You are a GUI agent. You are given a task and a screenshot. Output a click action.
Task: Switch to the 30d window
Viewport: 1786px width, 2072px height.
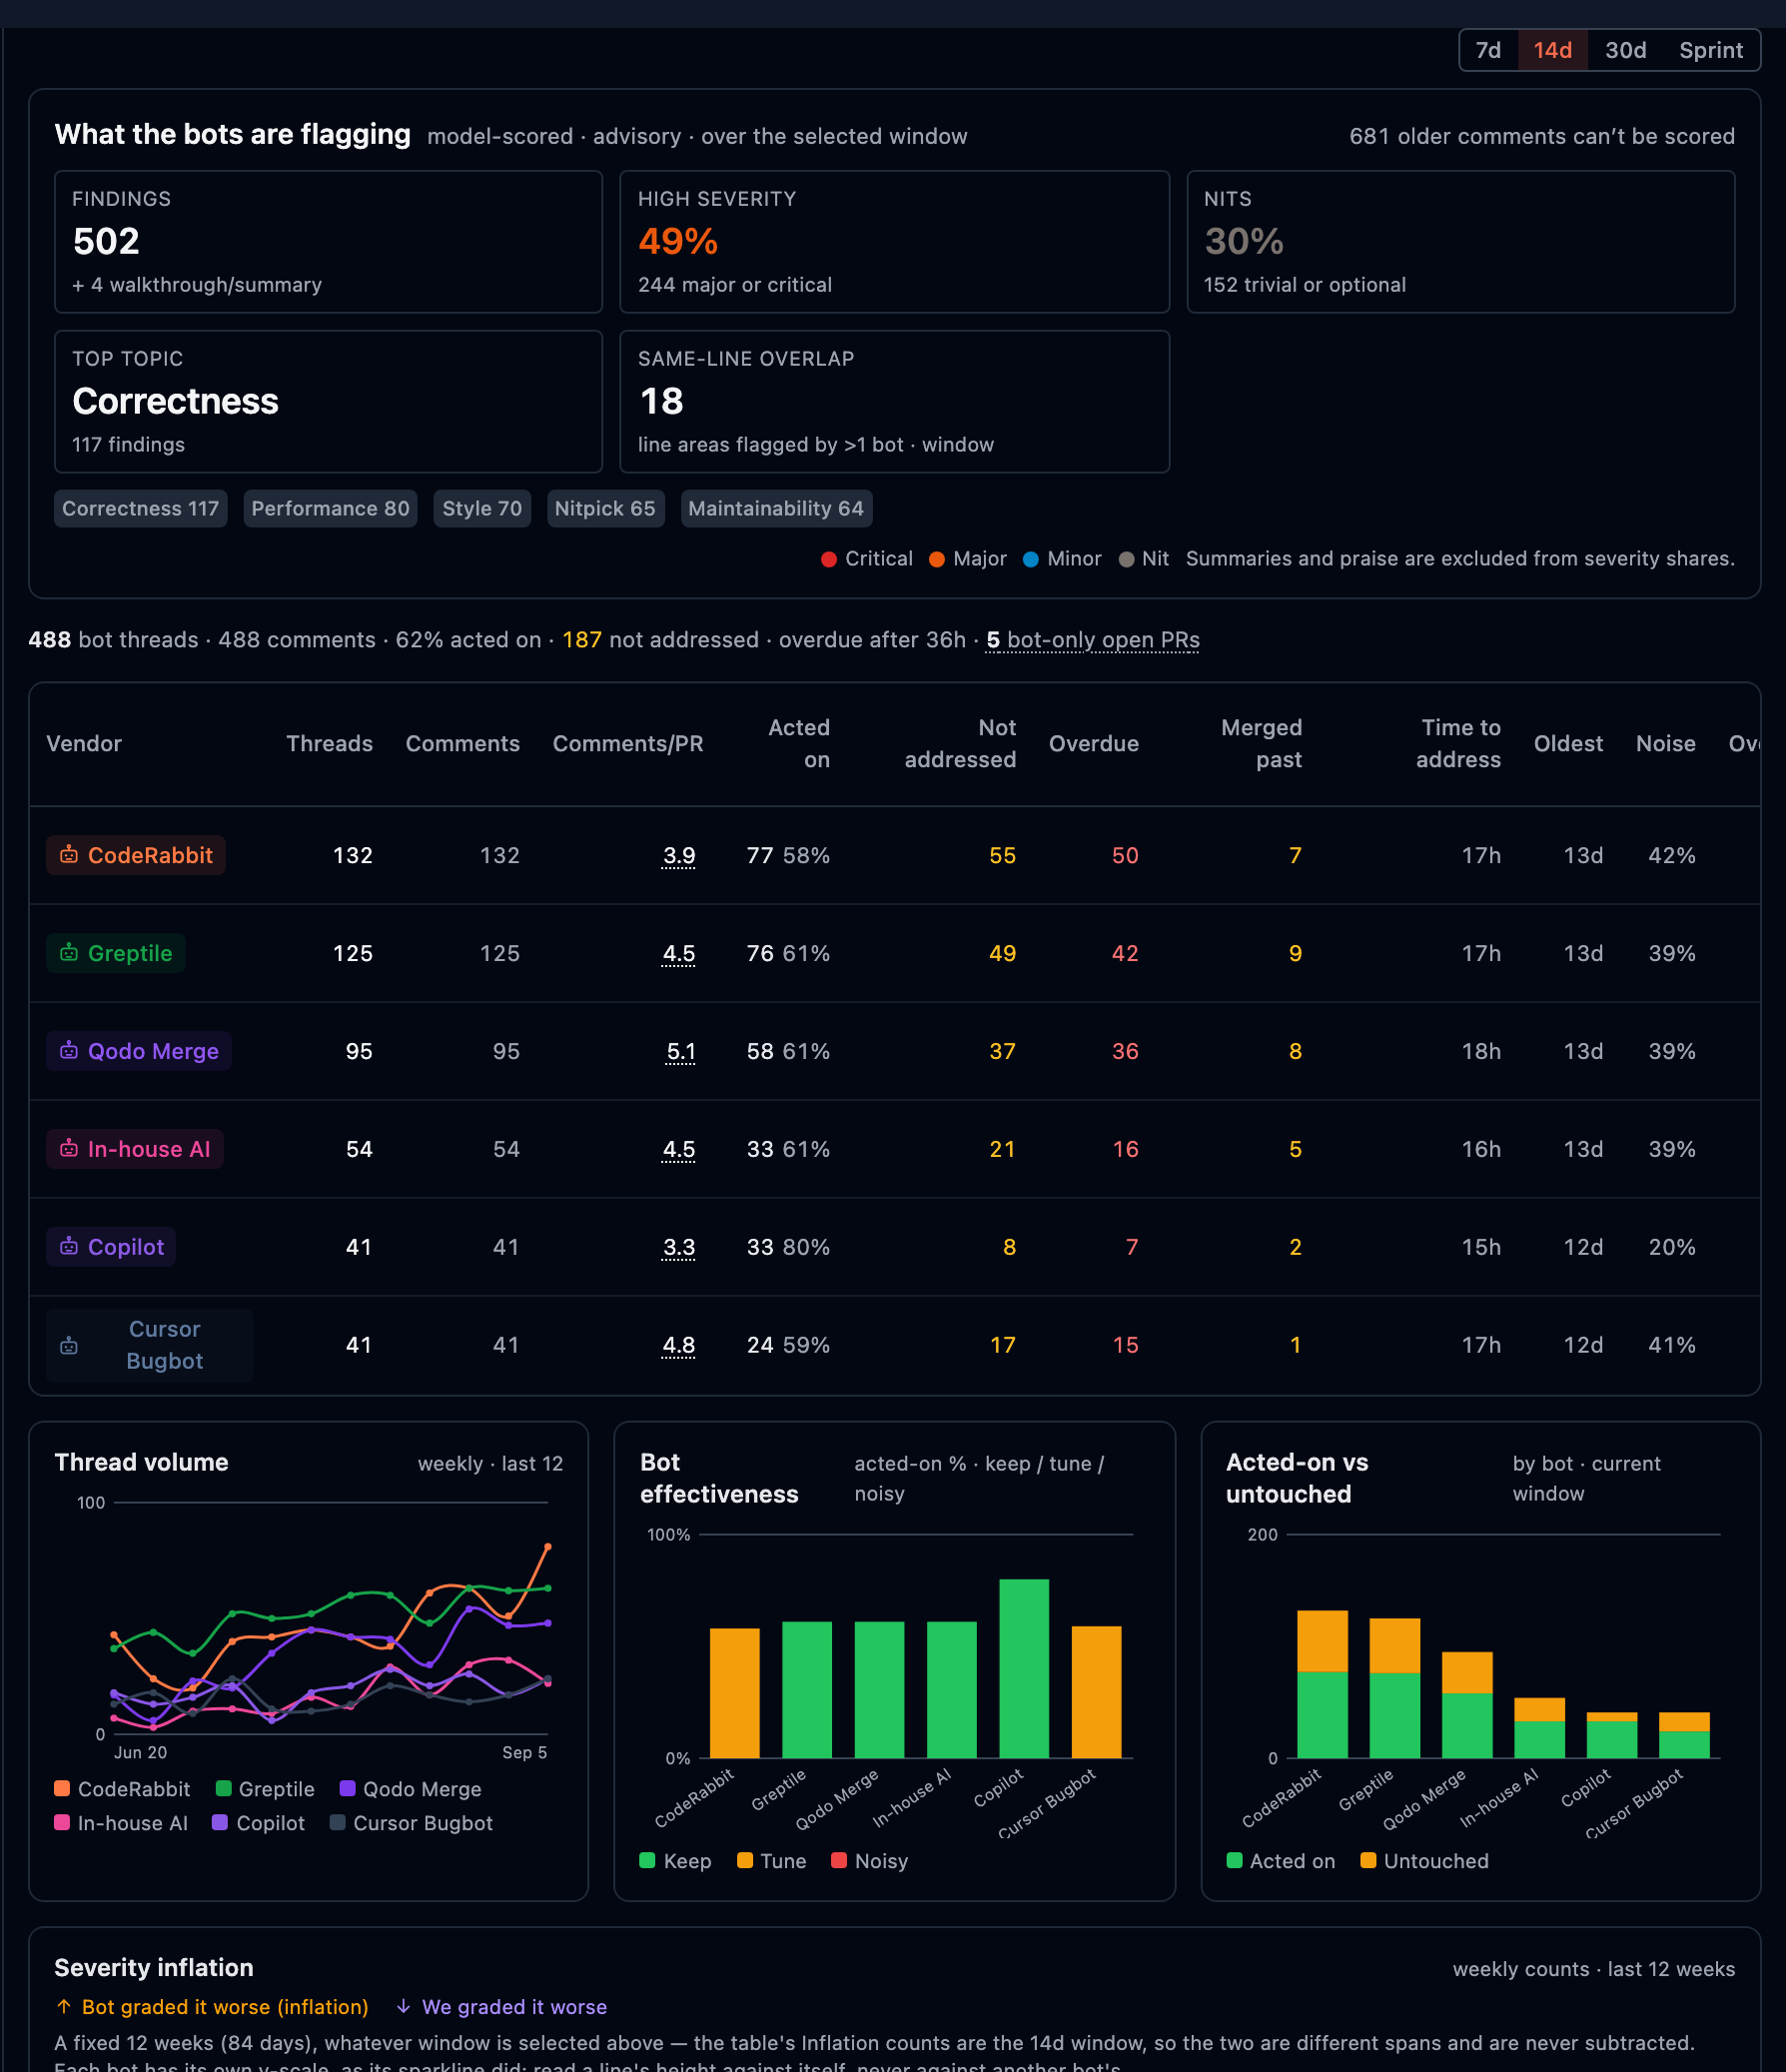1625,50
